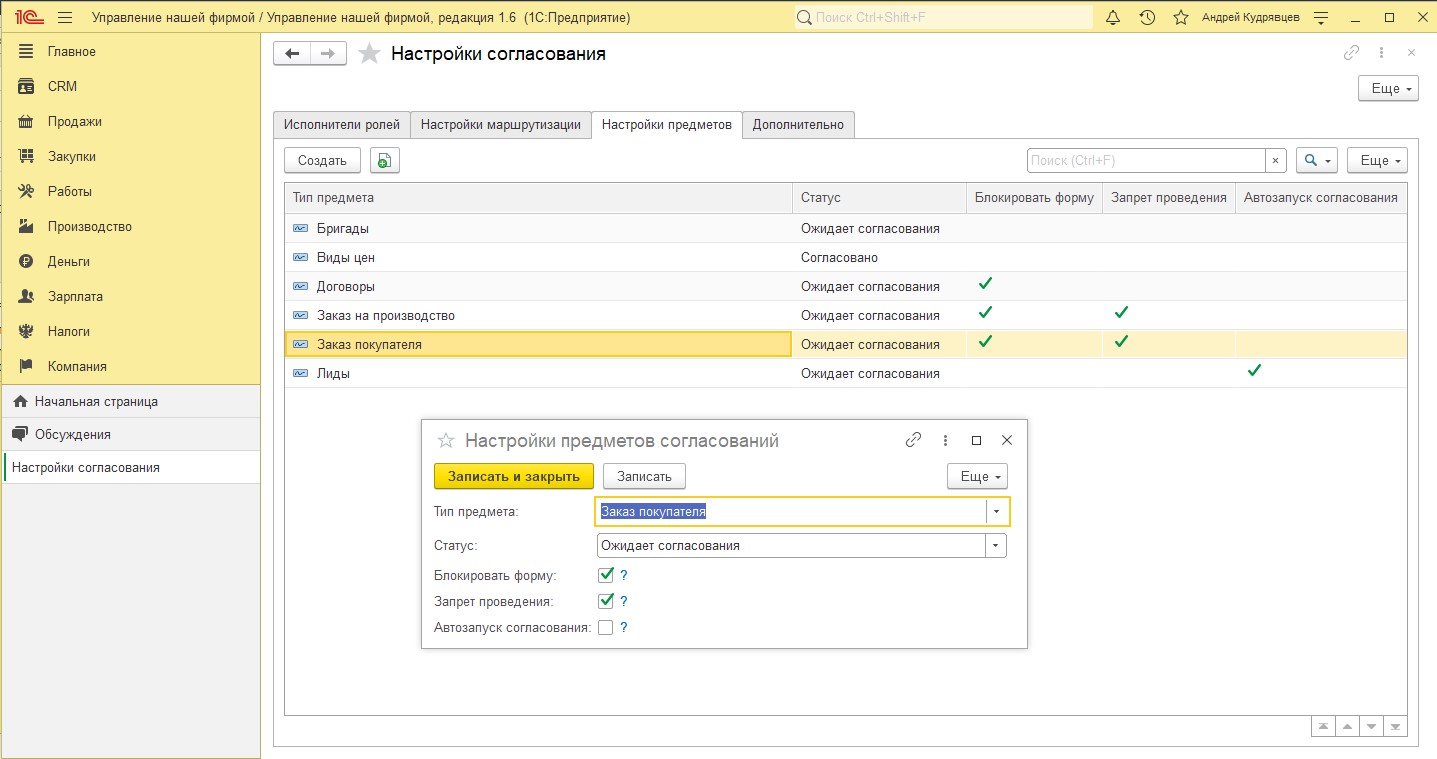This screenshot has width=1437, height=759.
Task: Click the copy-create icon next to Создать
Action: click(x=385, y=160)
